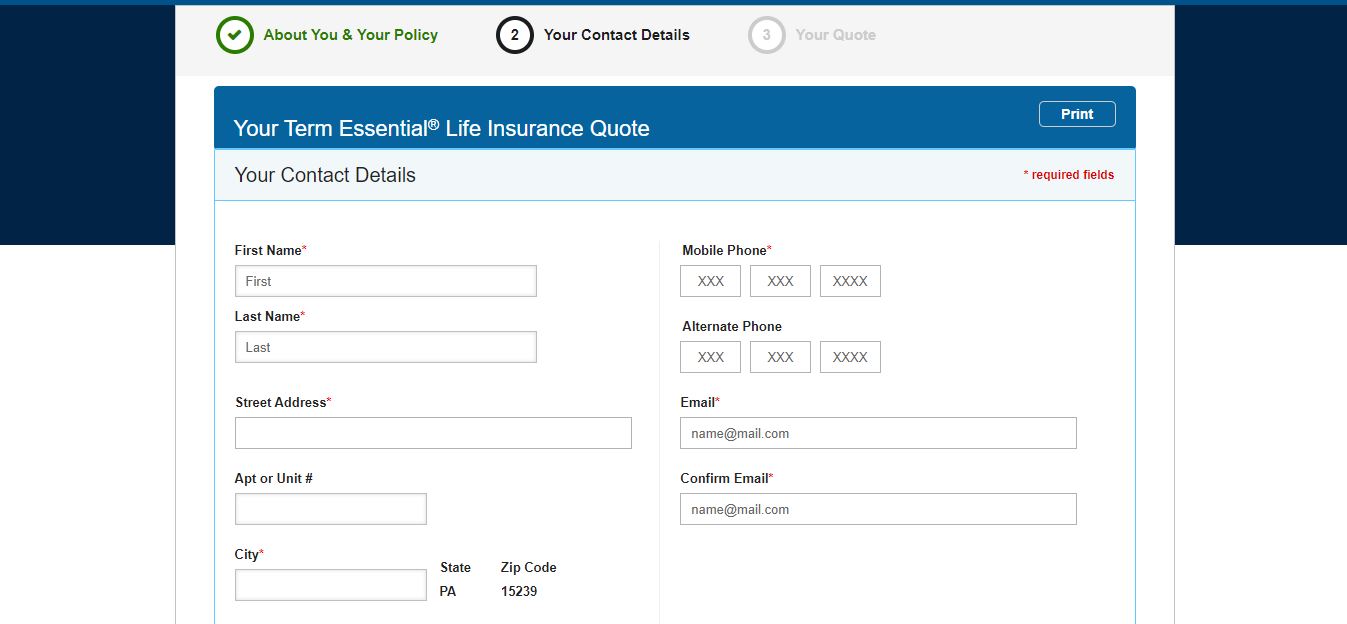1347x624 pixels.
Task: Click the Apt or Unit # label
Action: pos(274,478)
